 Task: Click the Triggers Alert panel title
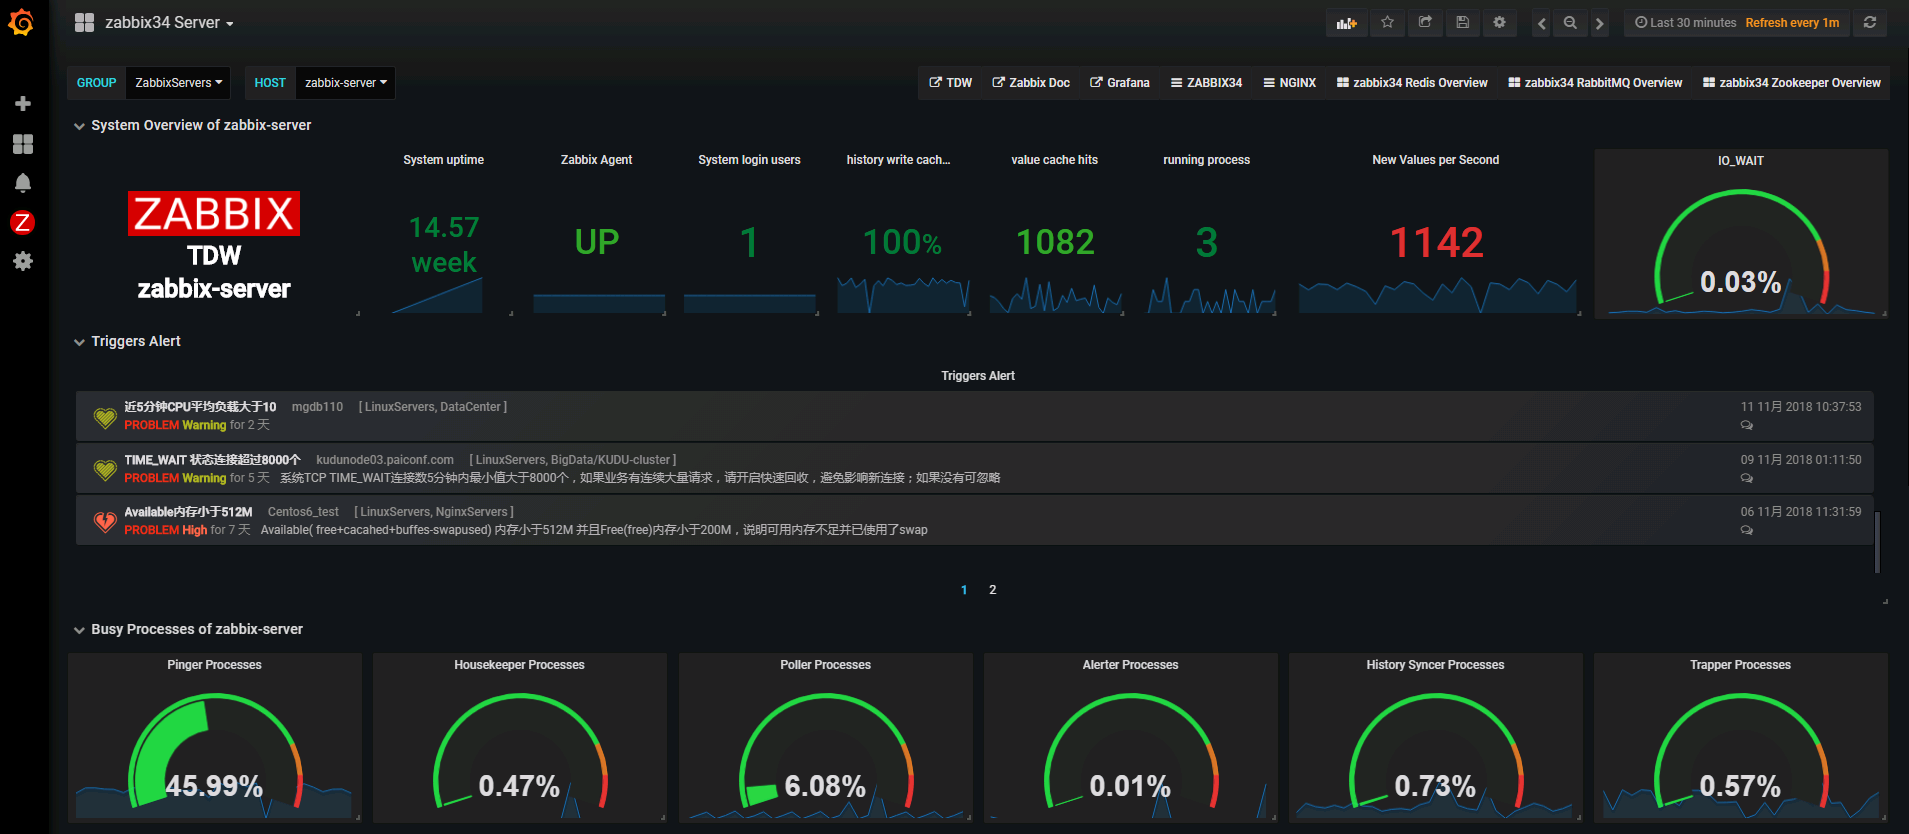978,376
